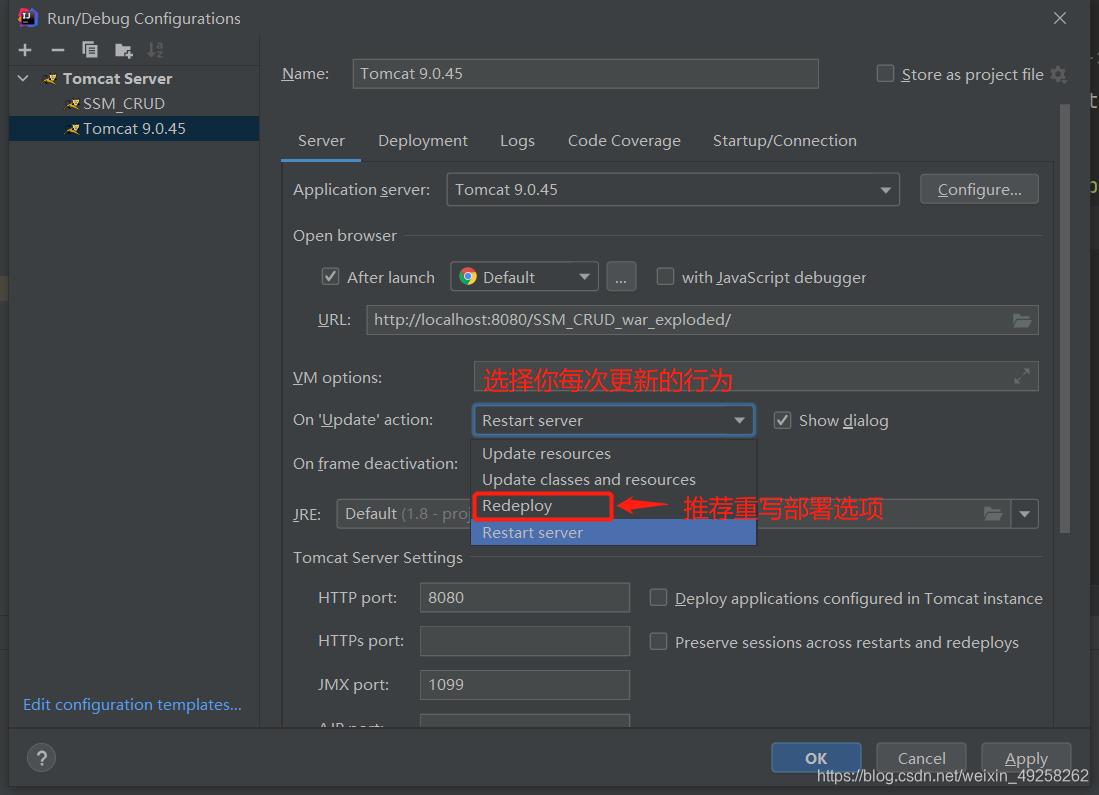Click the HTTP port field showing 8080
This screenshot has height=795, width=1099.
524,597
